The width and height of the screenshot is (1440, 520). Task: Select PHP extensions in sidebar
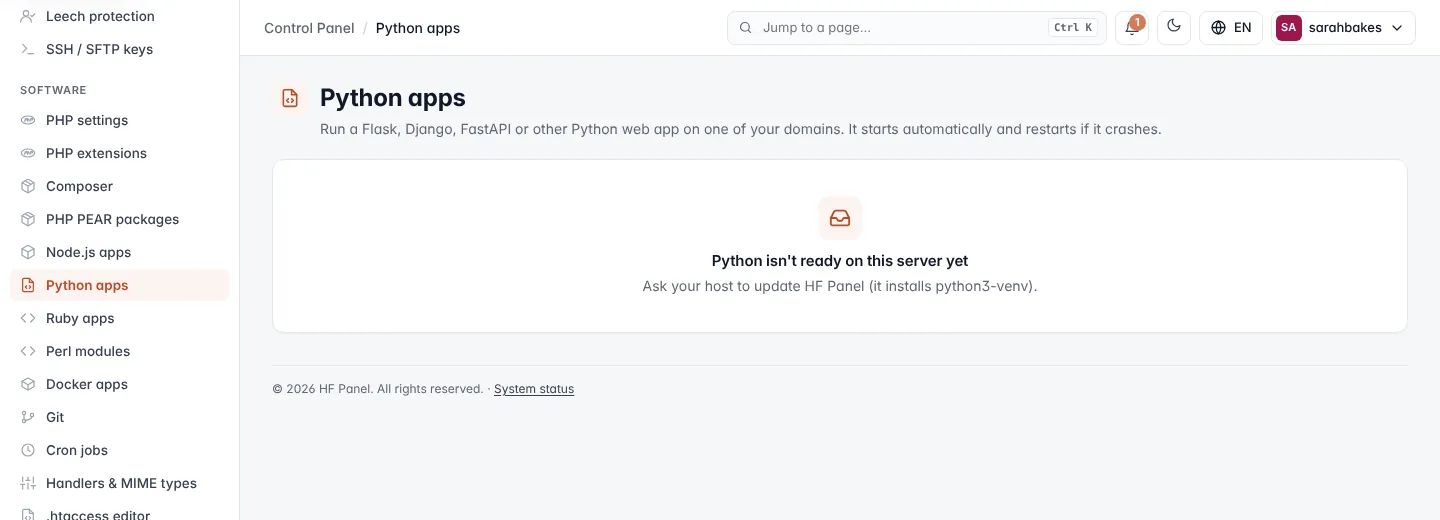click(x=120, y=153)
